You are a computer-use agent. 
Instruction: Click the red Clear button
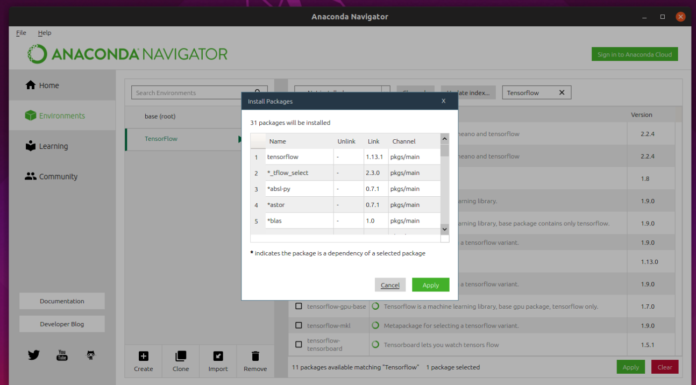pyautogui.click(x=664, y=367)
